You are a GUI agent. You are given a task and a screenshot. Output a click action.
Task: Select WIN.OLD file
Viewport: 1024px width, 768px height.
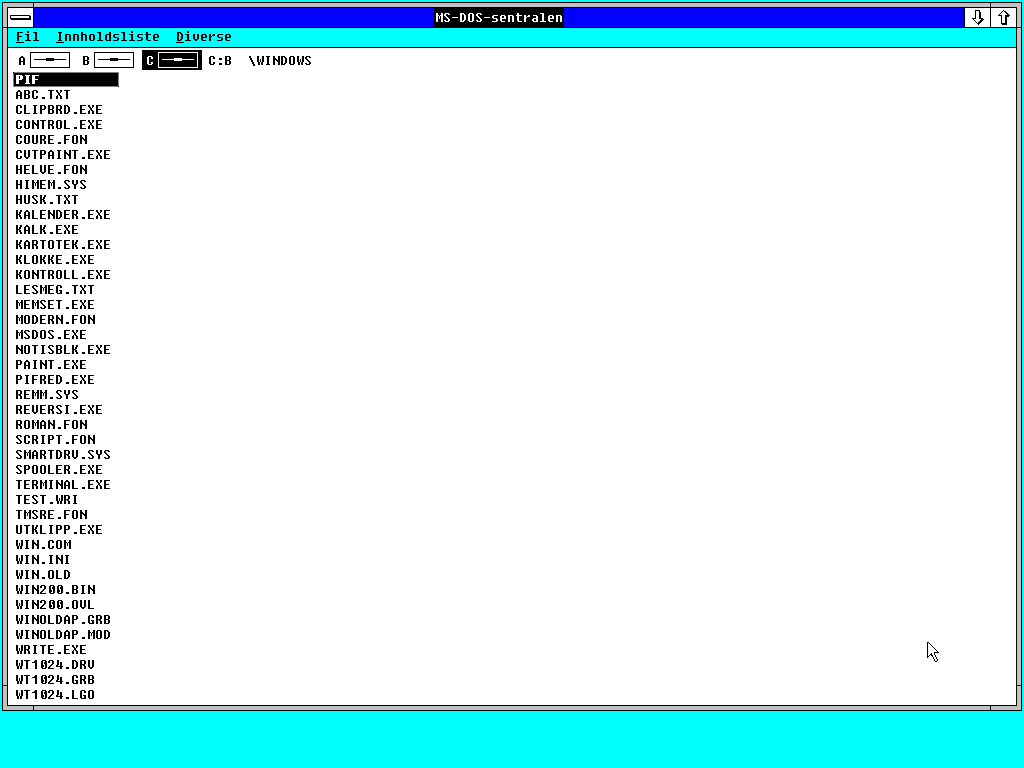point(43,575)
